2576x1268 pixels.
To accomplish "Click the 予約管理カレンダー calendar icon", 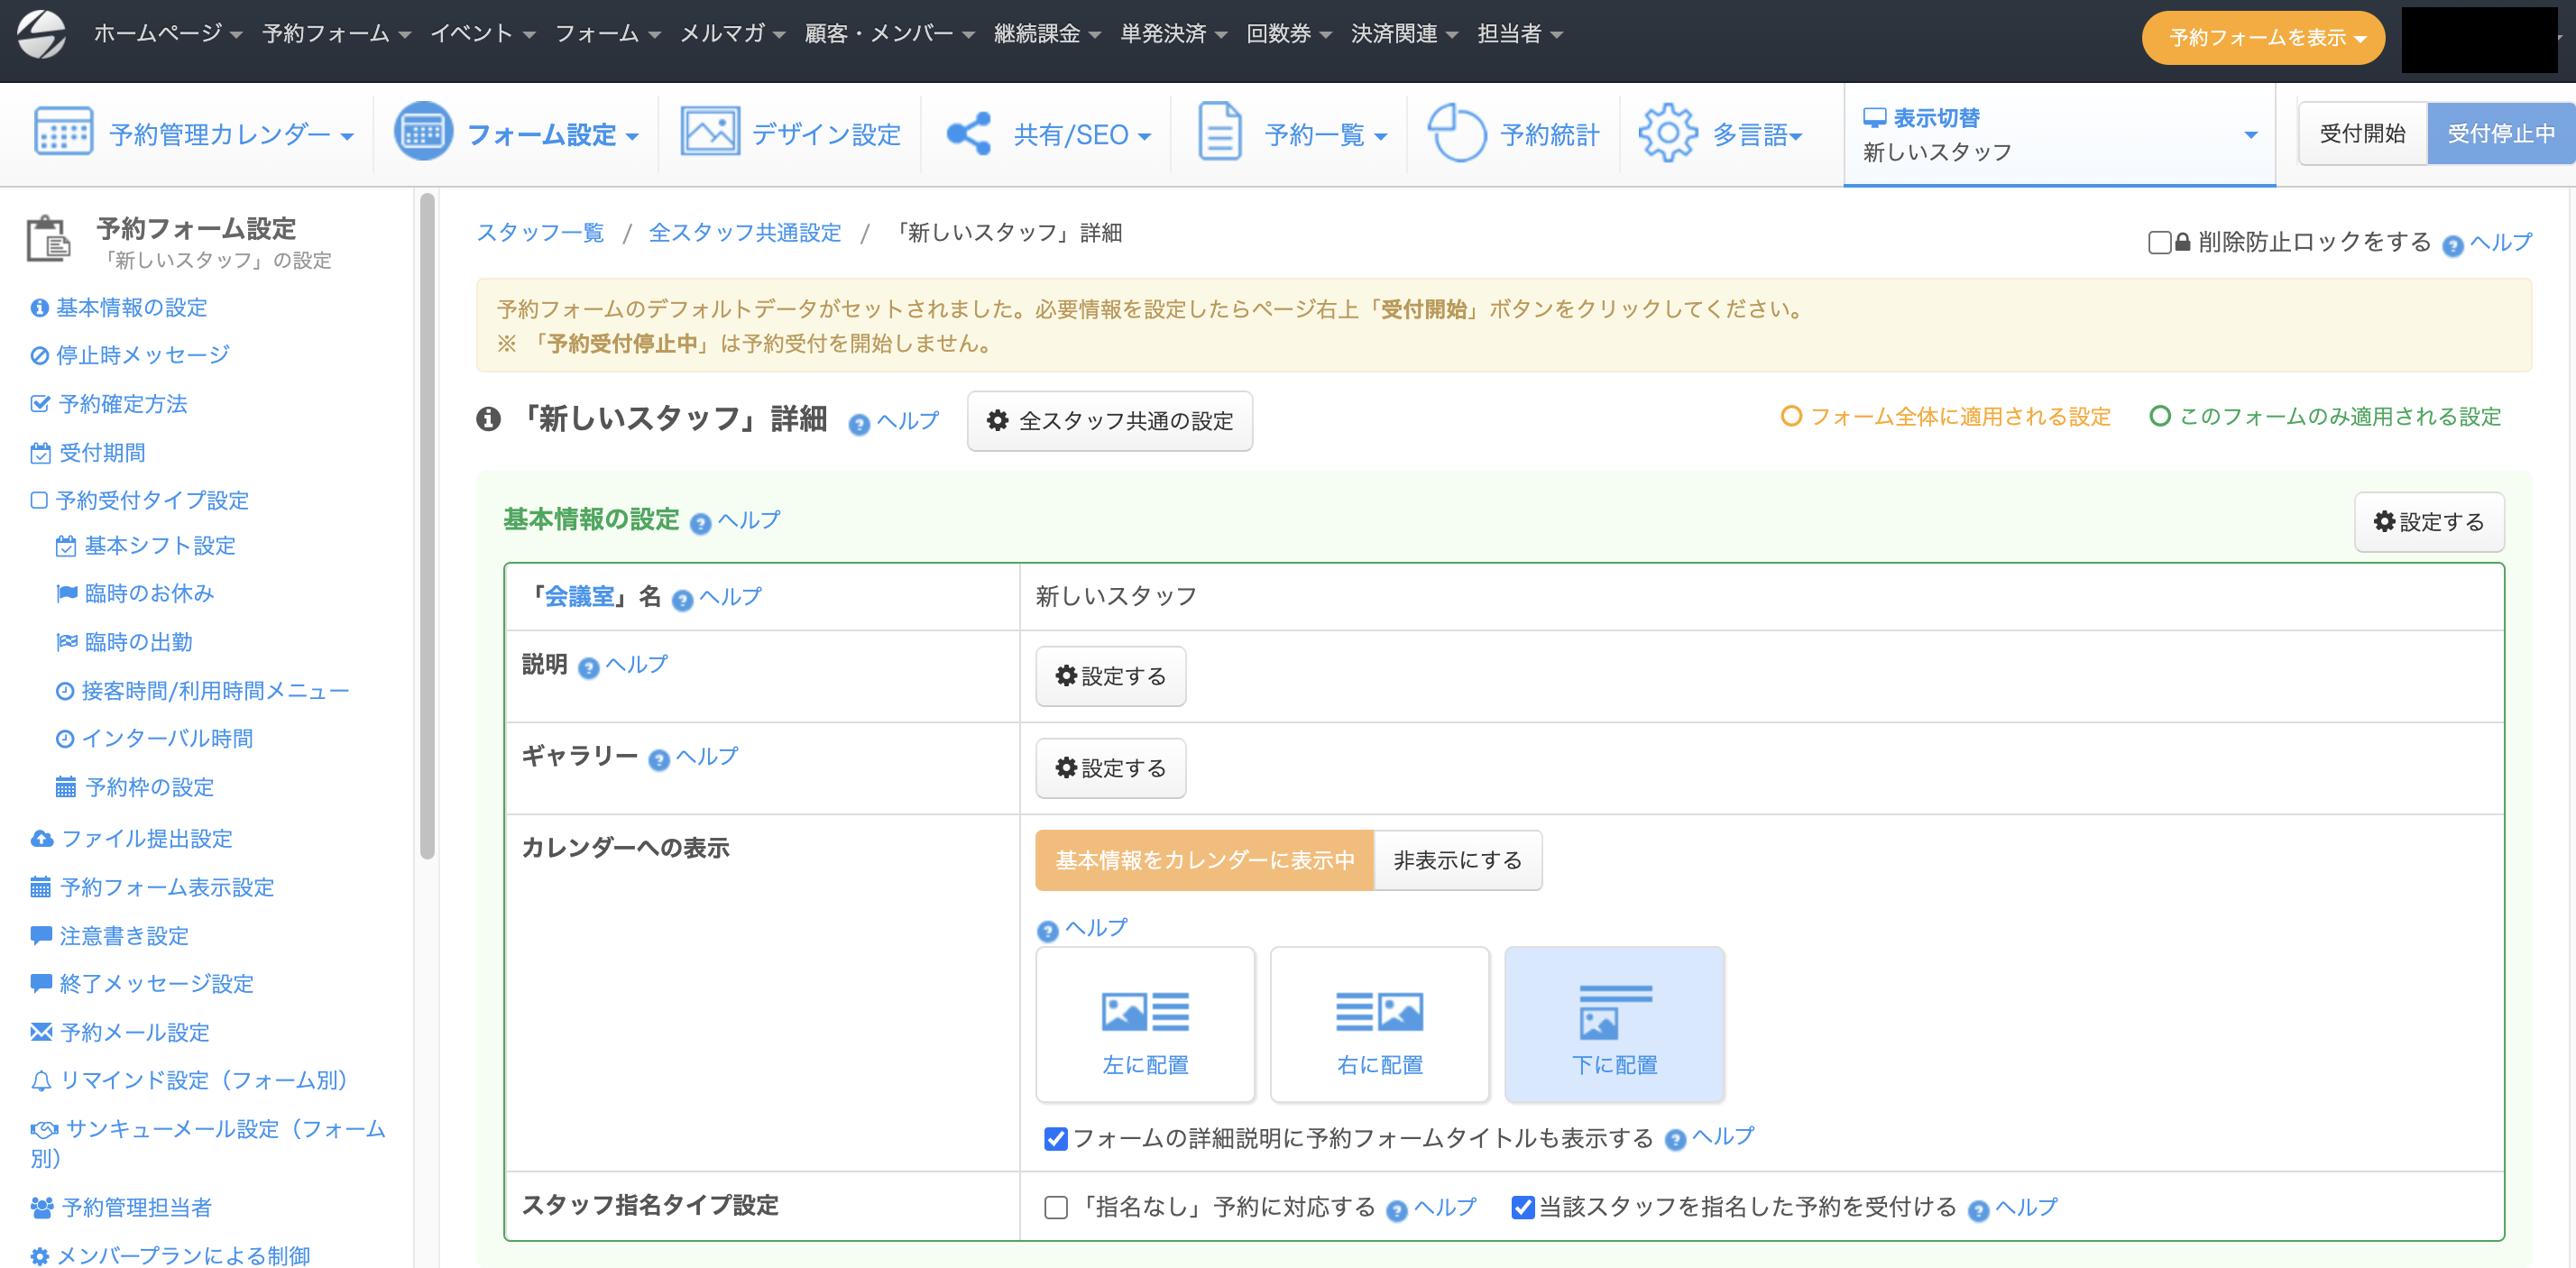I will tap(63, 132).
